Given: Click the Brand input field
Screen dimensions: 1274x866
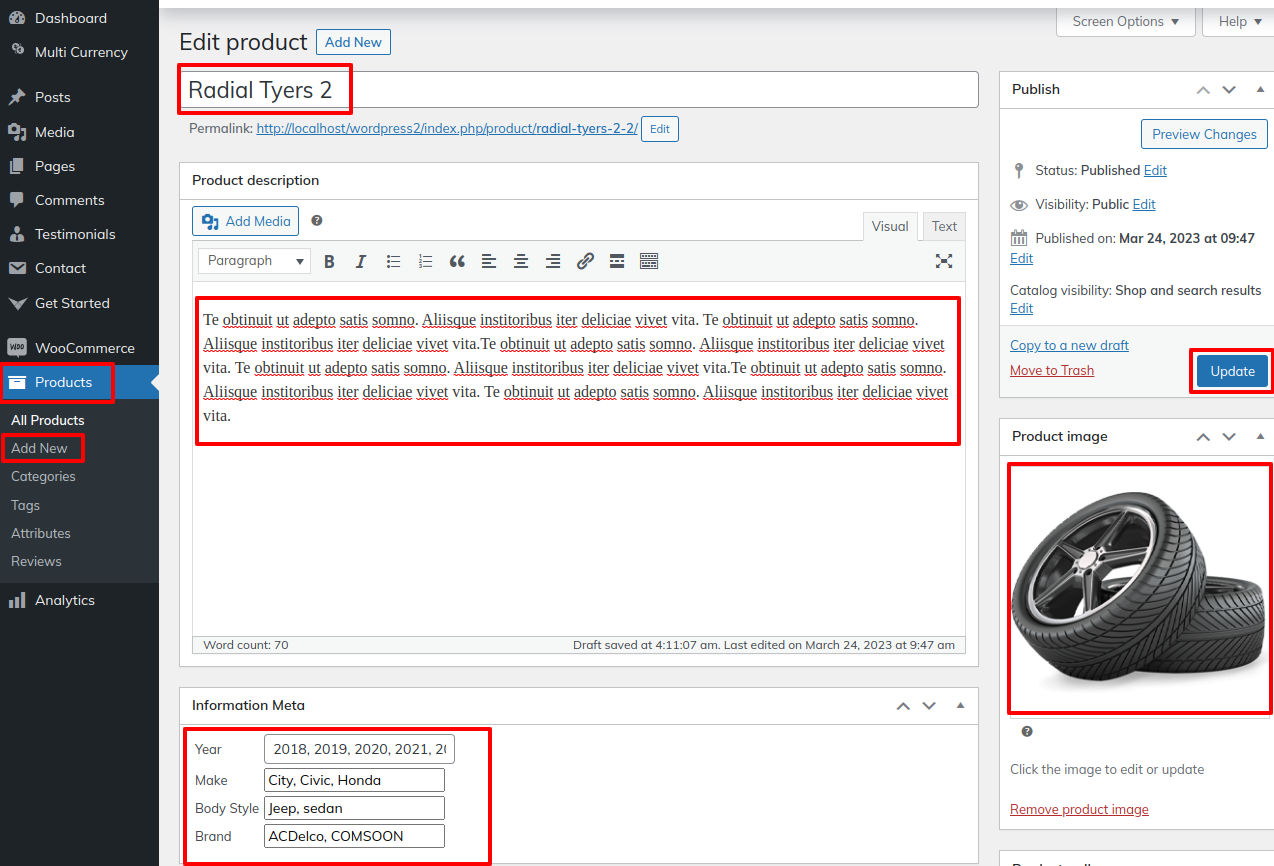Looking at the screenshot, I should pos(354,836).
